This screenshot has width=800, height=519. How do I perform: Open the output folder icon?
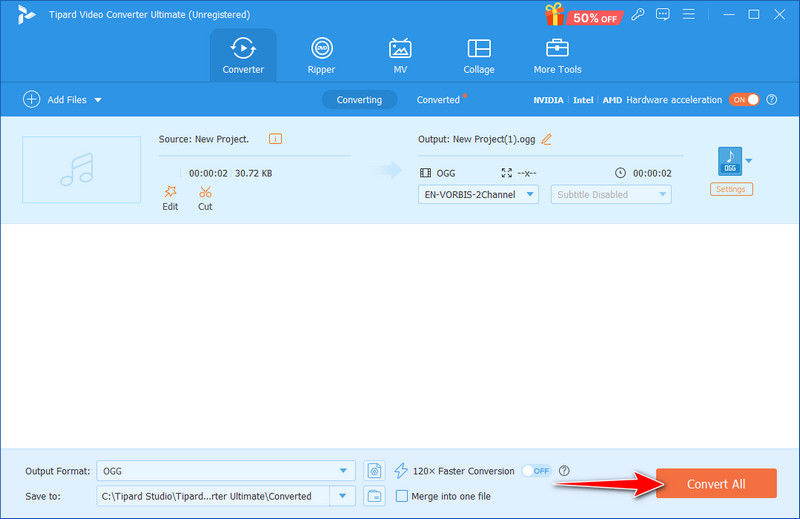coord(374,496)
